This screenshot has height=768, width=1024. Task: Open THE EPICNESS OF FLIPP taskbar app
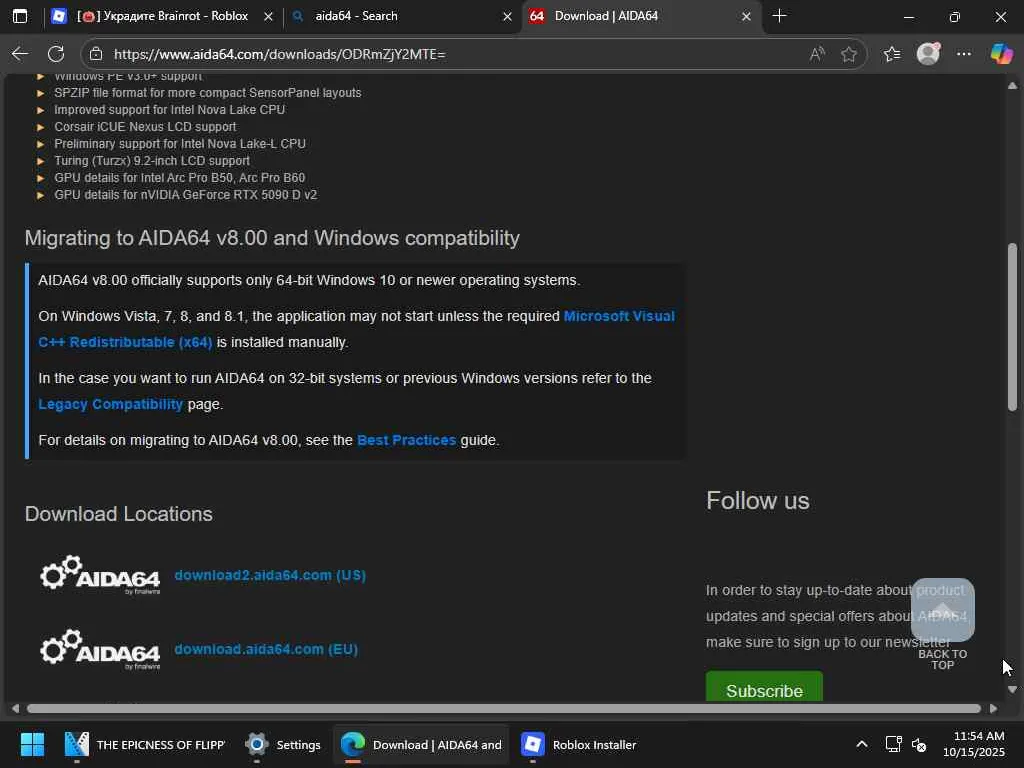click(x=145, y=744)
